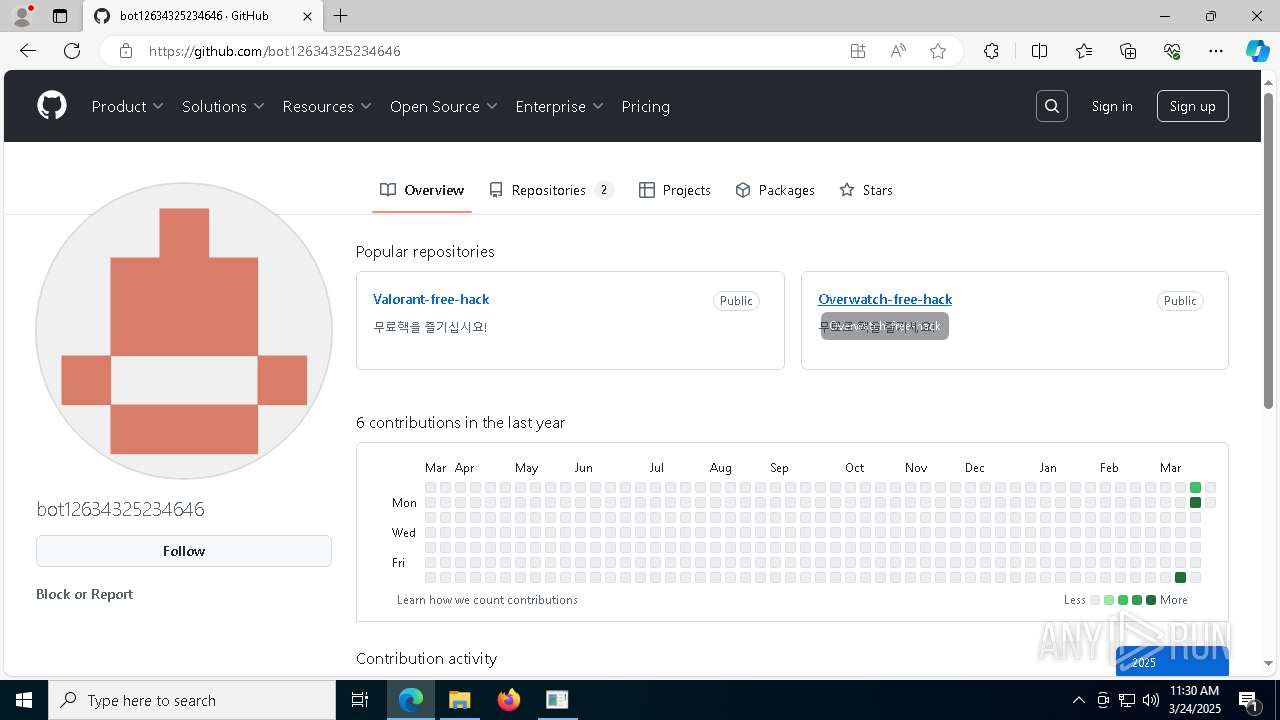Select the 2025 contribution year
The image size is (1280, 720).
tap(1172, 661)
